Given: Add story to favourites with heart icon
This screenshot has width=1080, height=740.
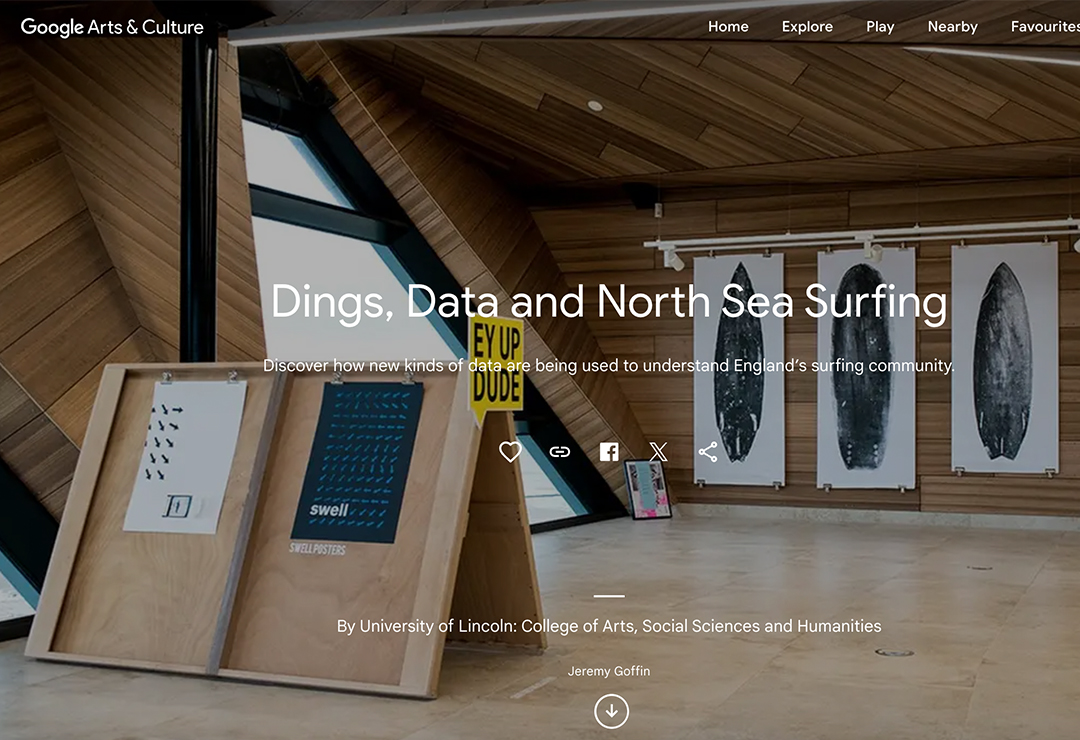Looking at the screenshot, I should 510,452.
